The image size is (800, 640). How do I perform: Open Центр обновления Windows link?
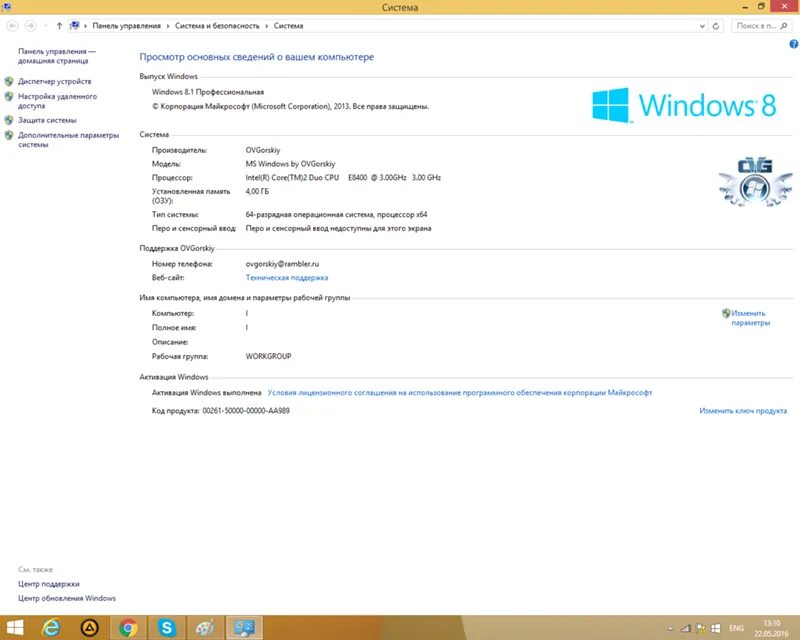[67, 598]
